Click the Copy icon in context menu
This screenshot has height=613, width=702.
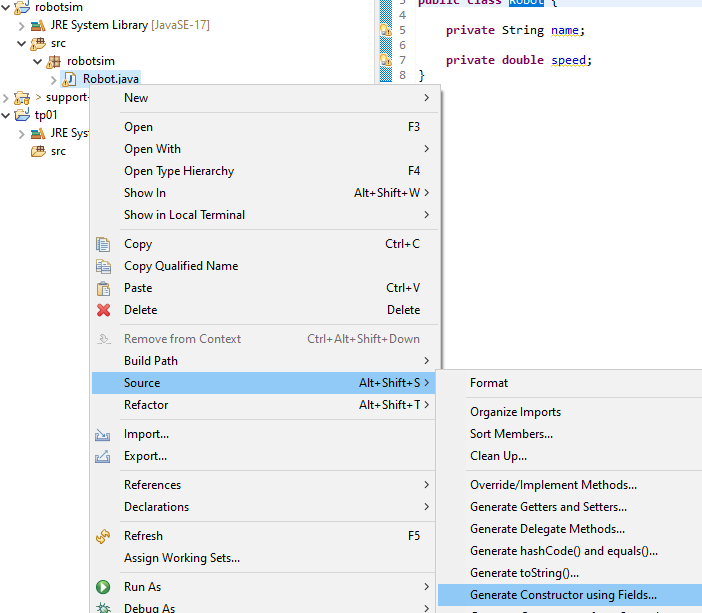pos(102,244)
